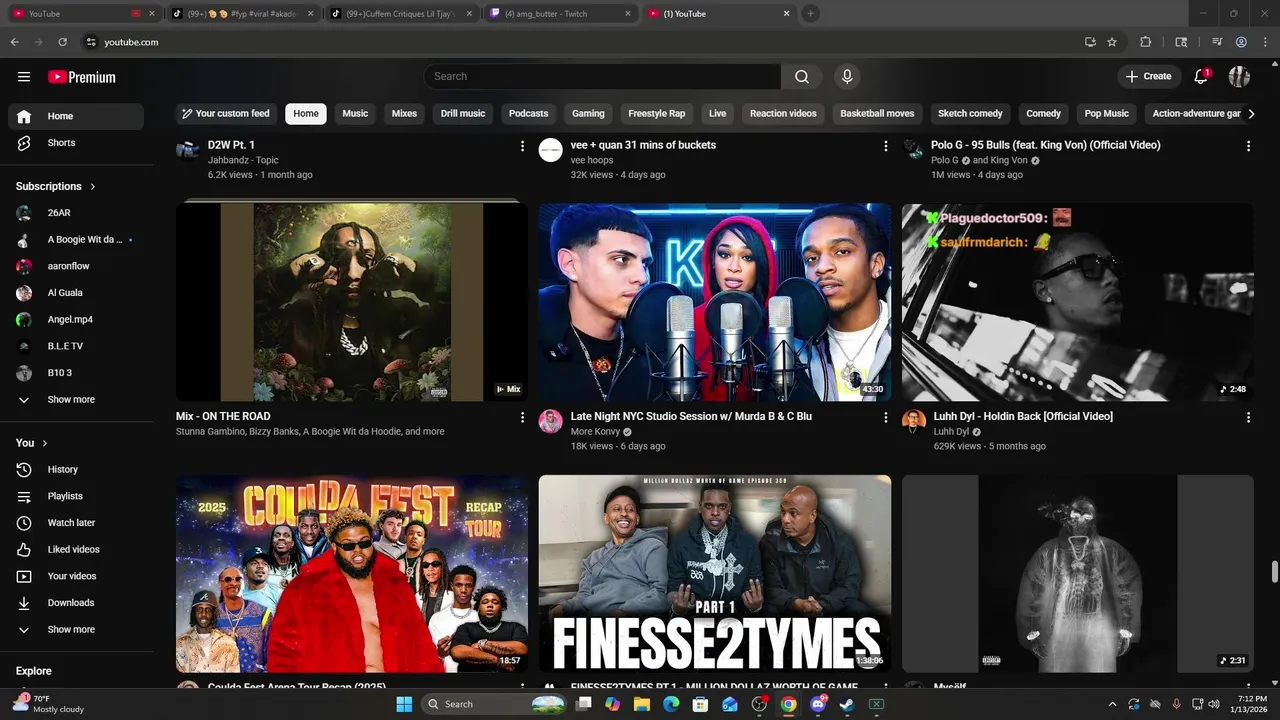Image resolution: width=1280 pixels, height=720 pixels.
Task: Click the page vertical scrollbar thumb
Action: point(1274,572)
